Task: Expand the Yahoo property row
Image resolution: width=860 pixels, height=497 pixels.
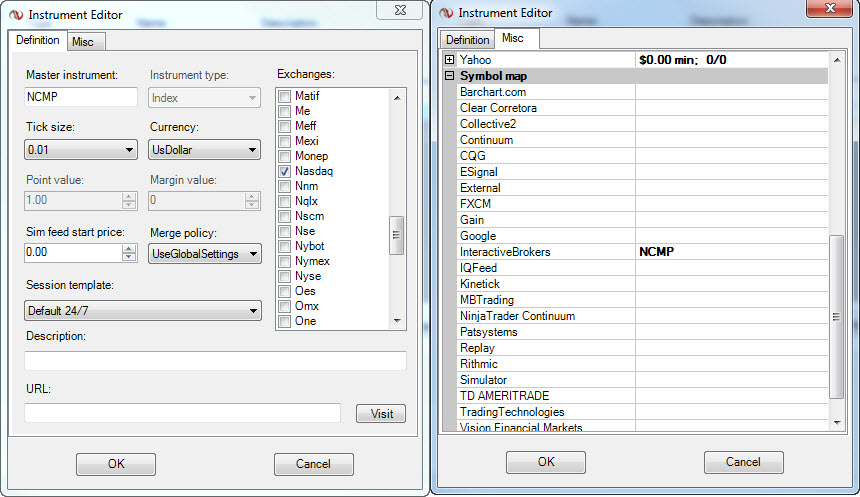Action: coord(450,60)
